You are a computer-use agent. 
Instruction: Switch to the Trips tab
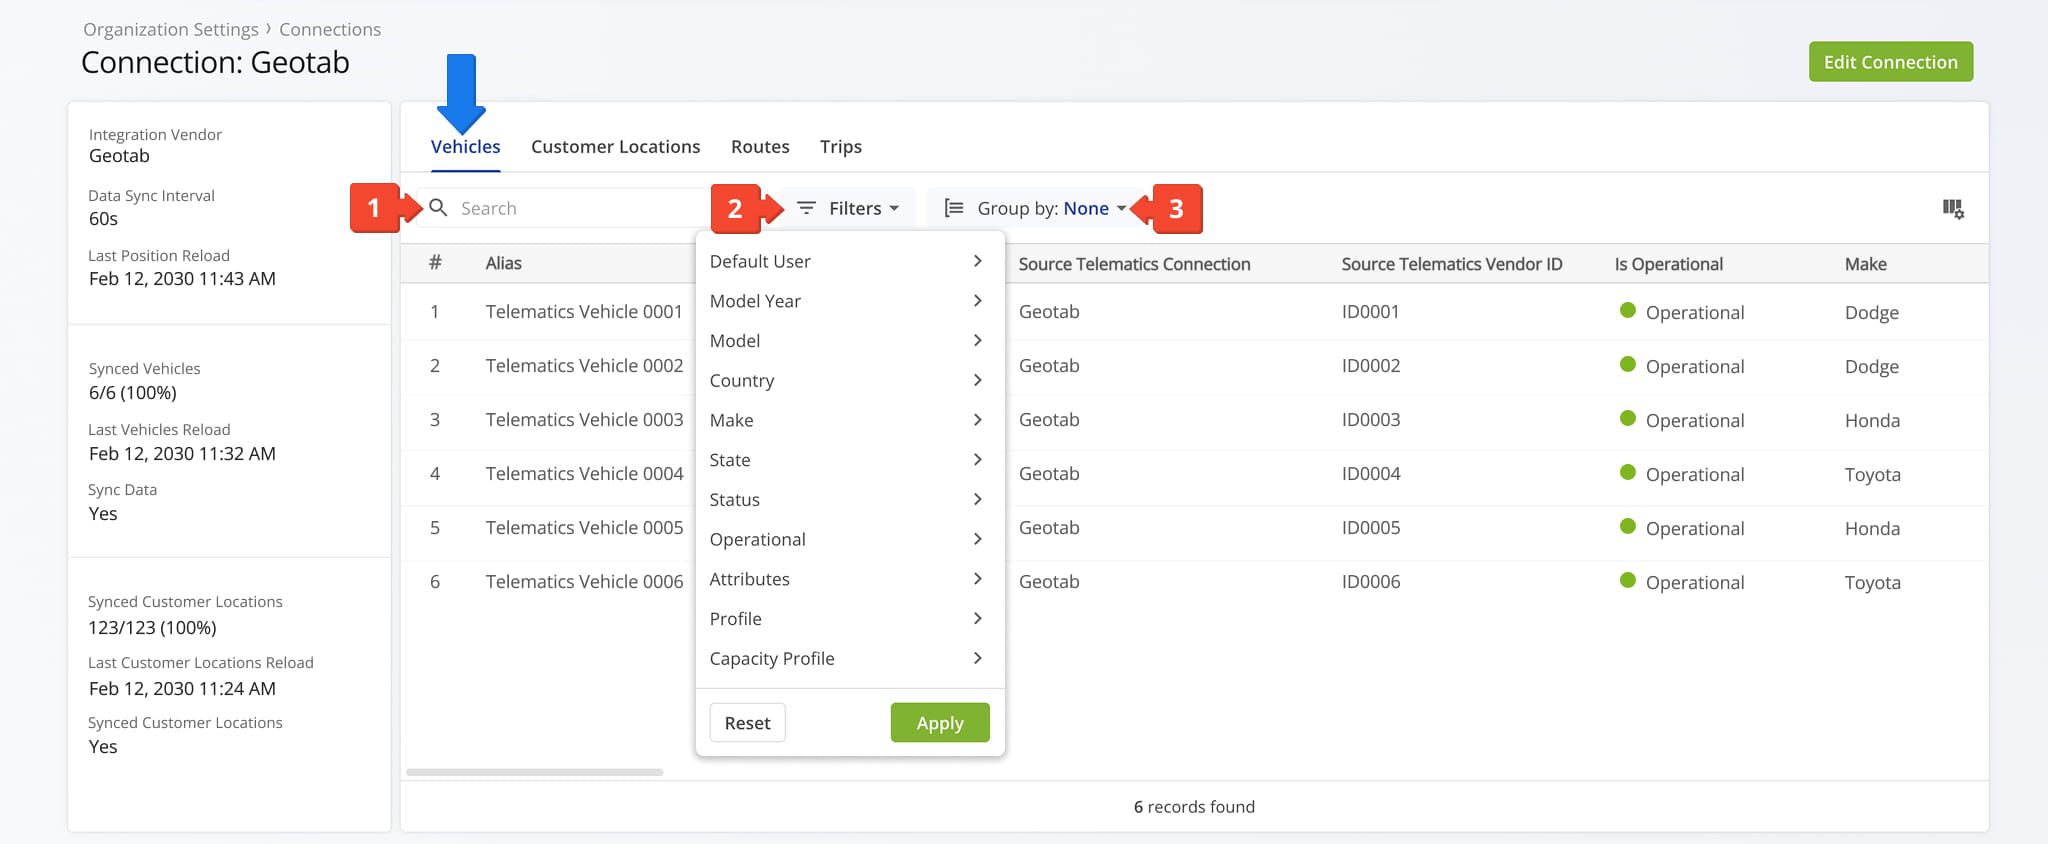pyautogui.click(x=841, y=146)
